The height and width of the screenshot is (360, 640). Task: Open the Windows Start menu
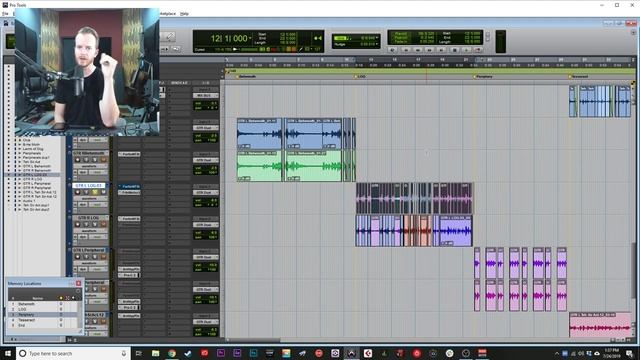point(7,353)
